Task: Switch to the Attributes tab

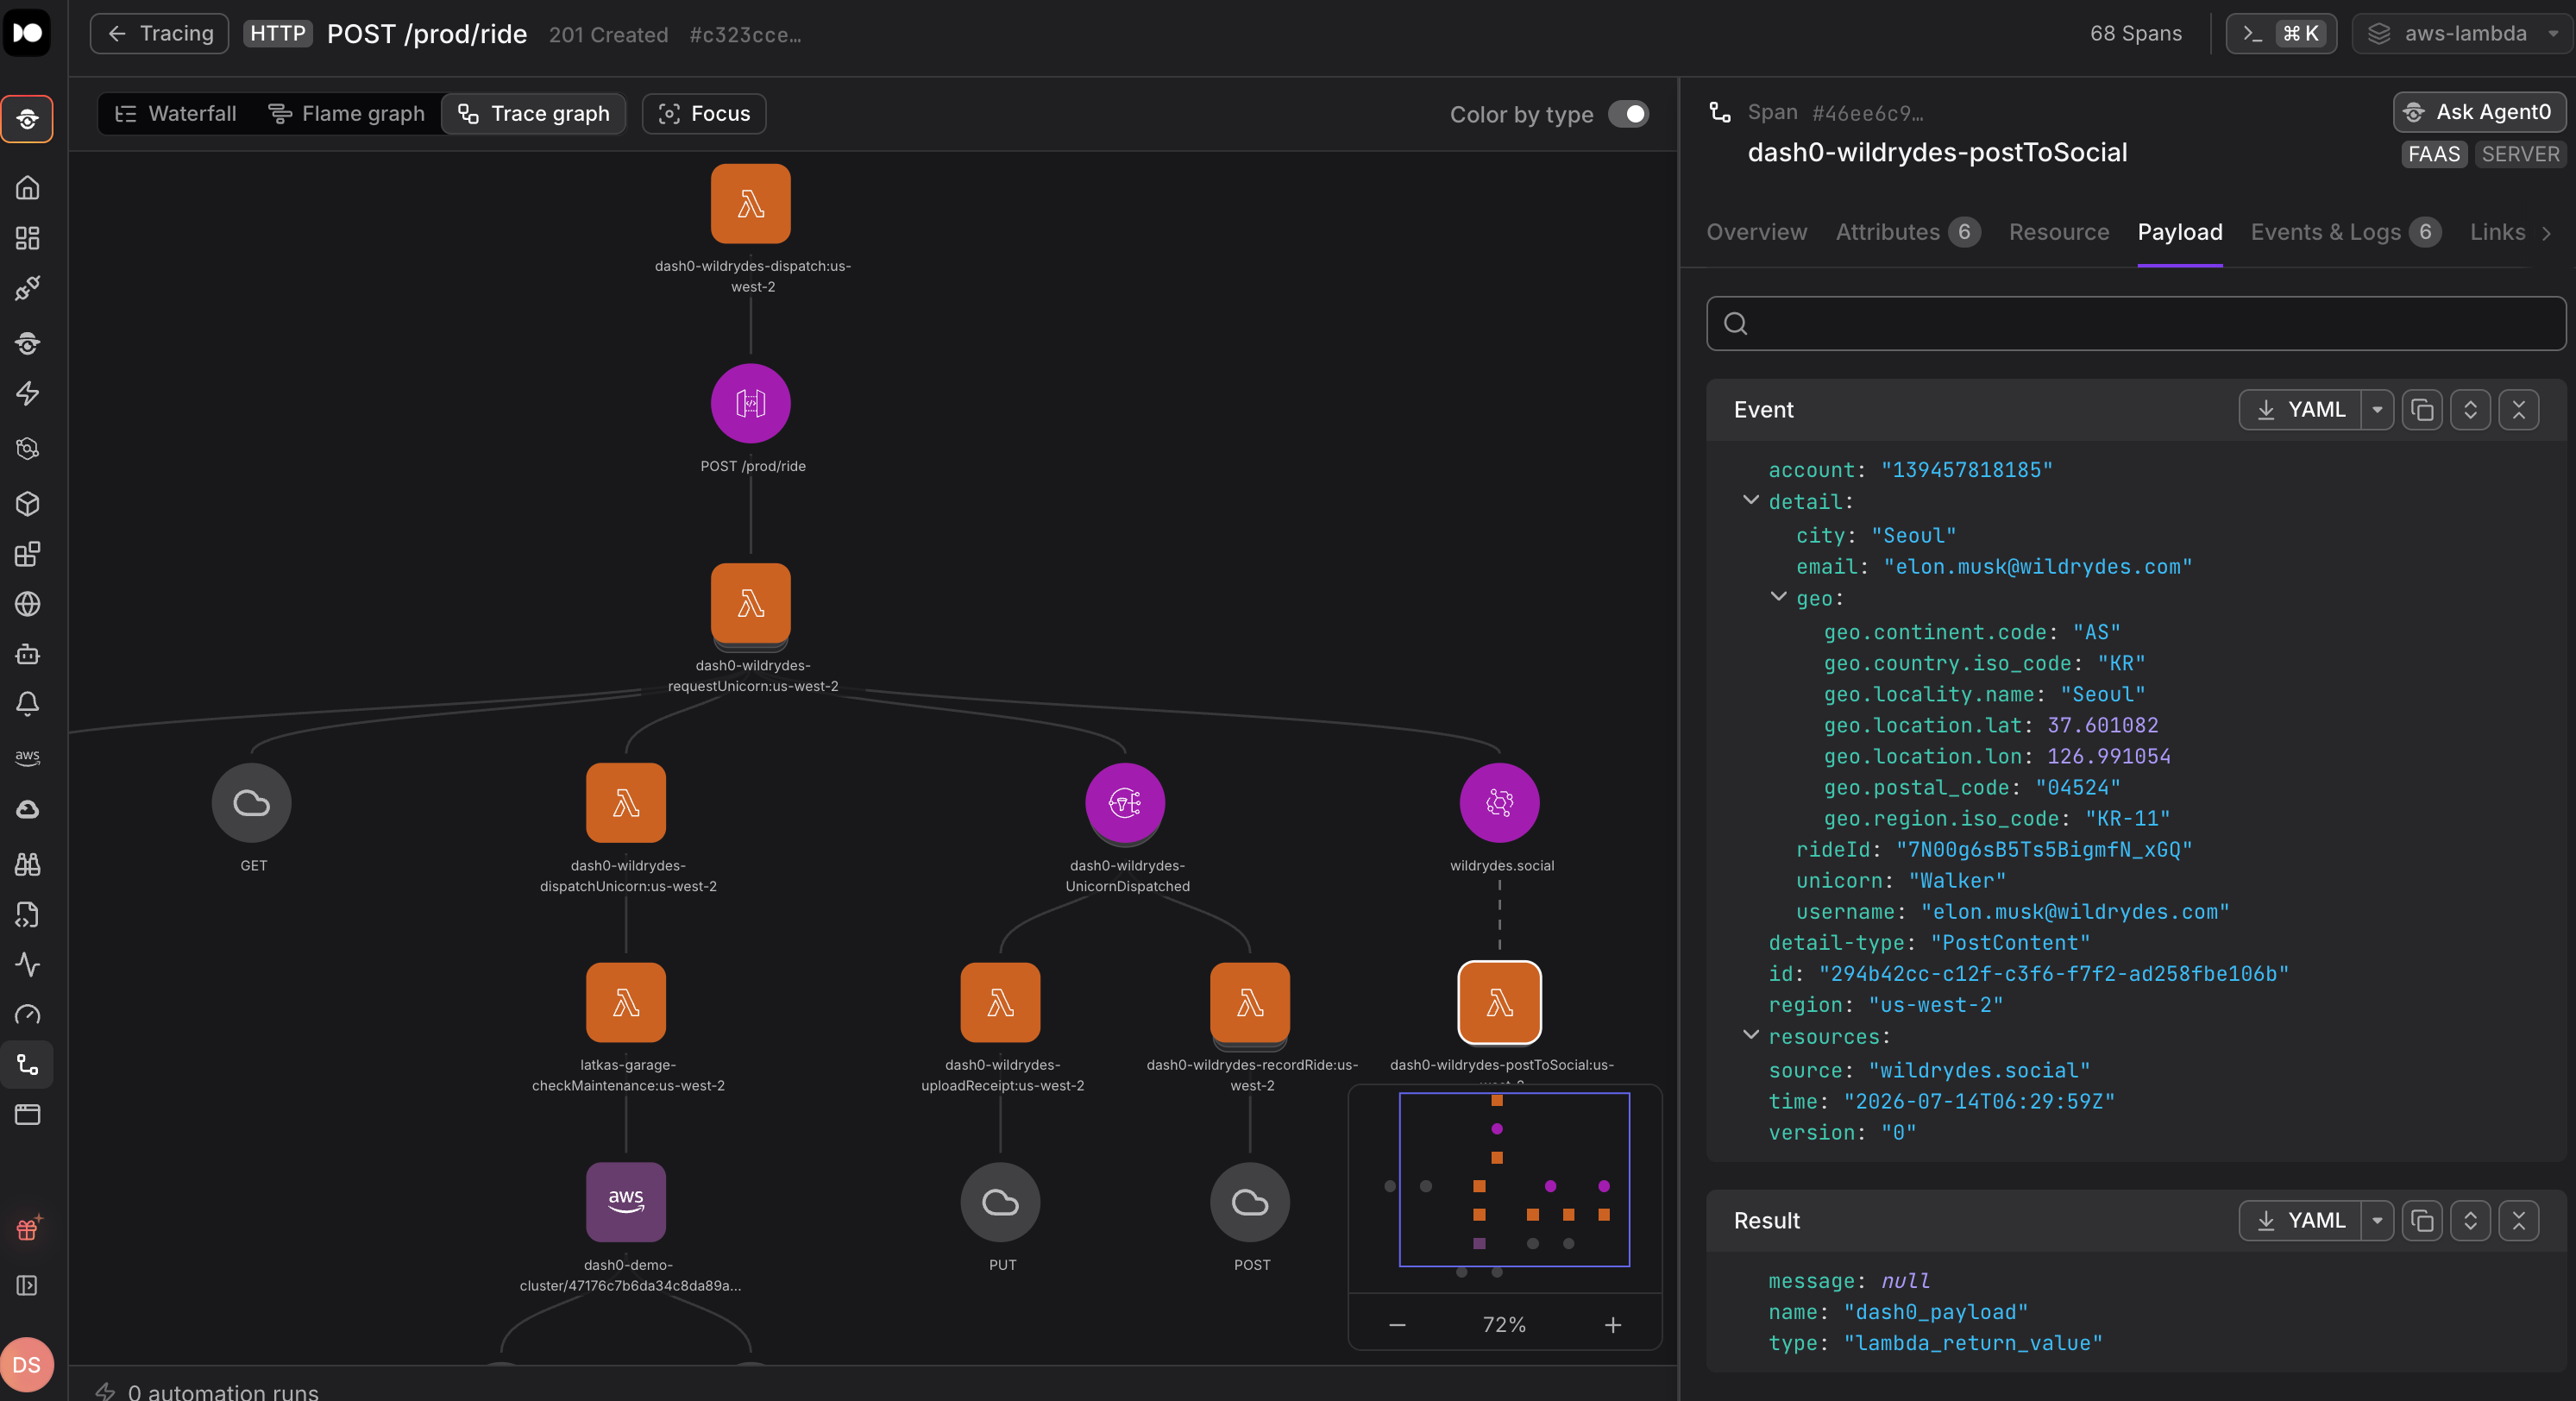Action: coord(1907,232)
